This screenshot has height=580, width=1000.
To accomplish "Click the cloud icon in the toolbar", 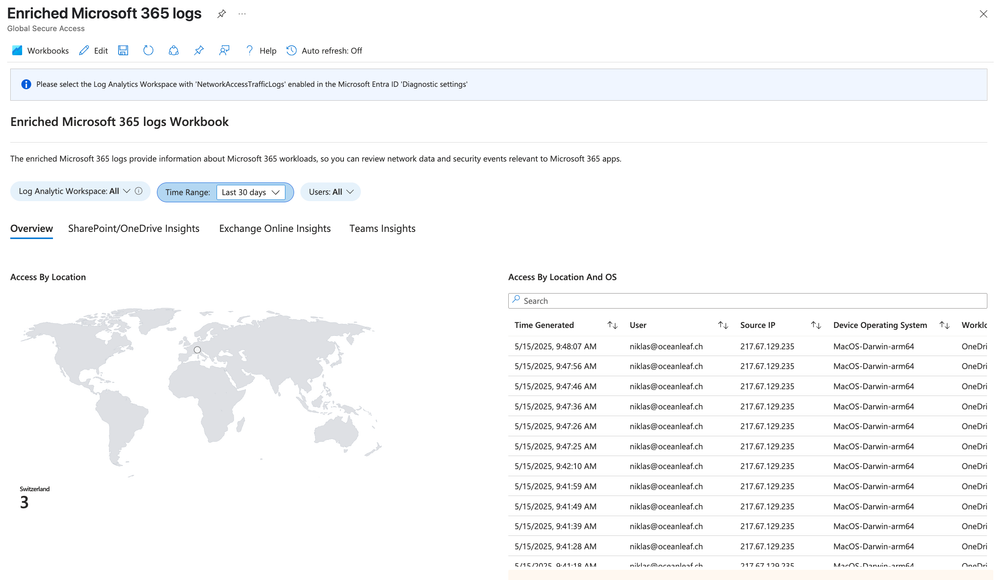I will [x=171, y=50].
